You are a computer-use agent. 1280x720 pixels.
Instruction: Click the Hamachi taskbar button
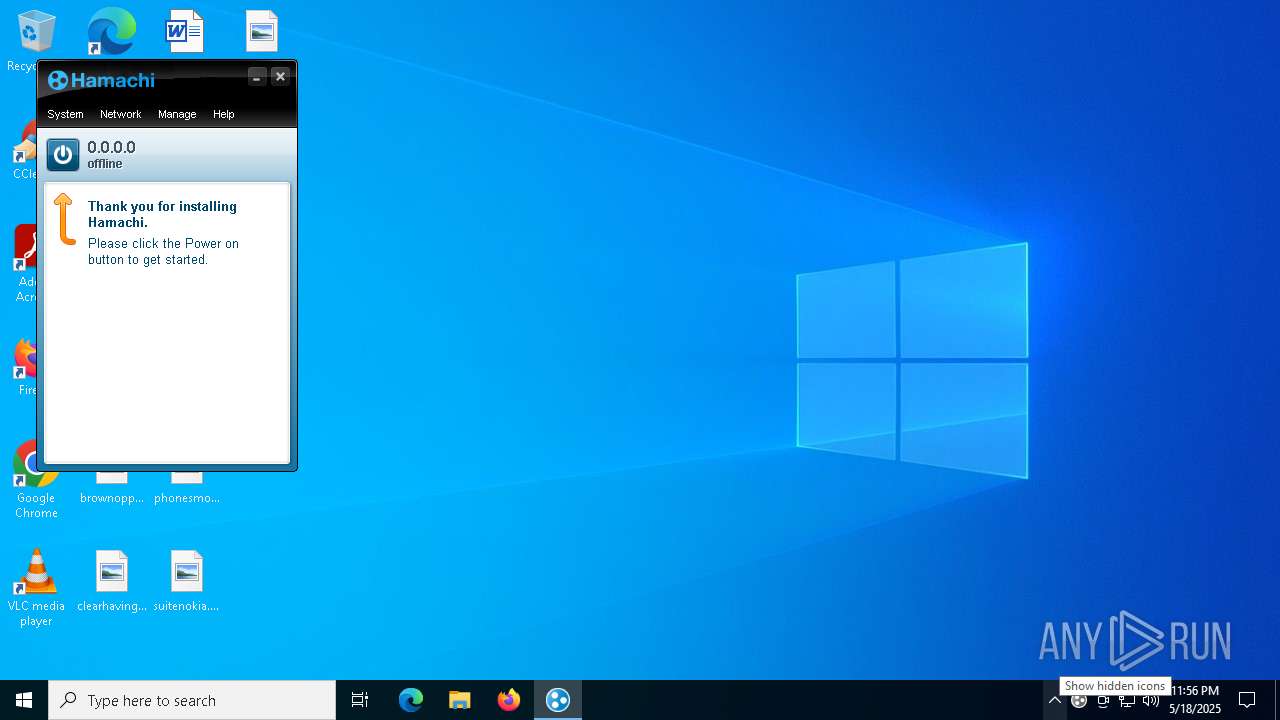coord(558,700)
